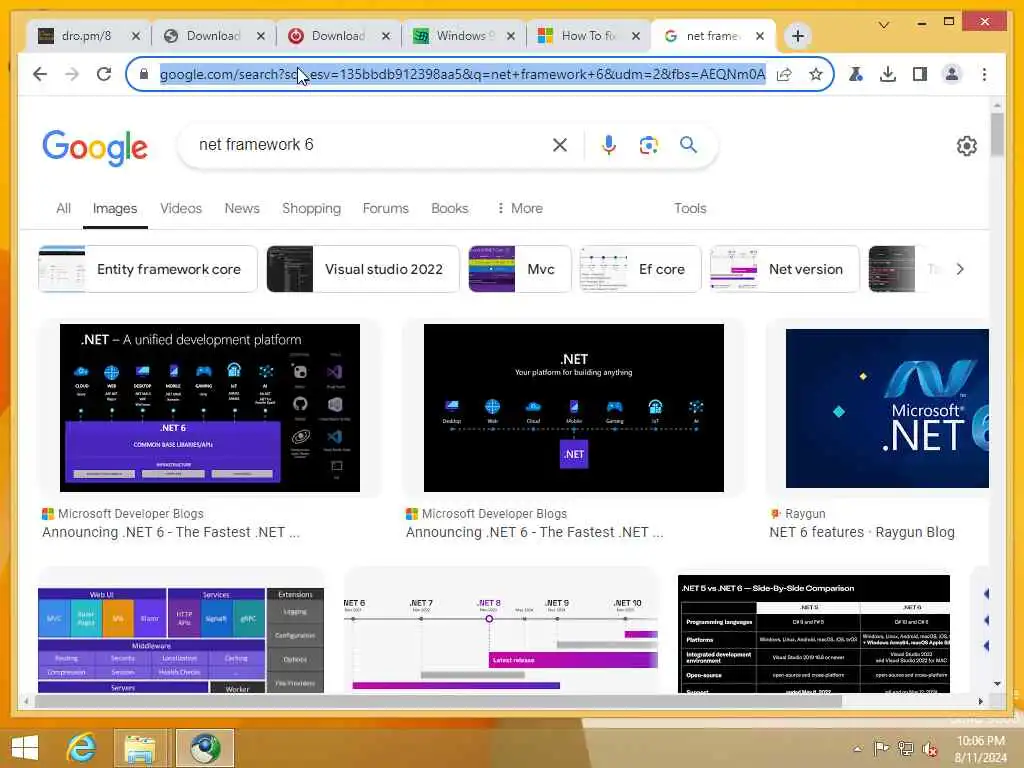The height and width of the screenshot is (768, 1024).
Task: Click the address bar URL field
Action: coord(462,74)
